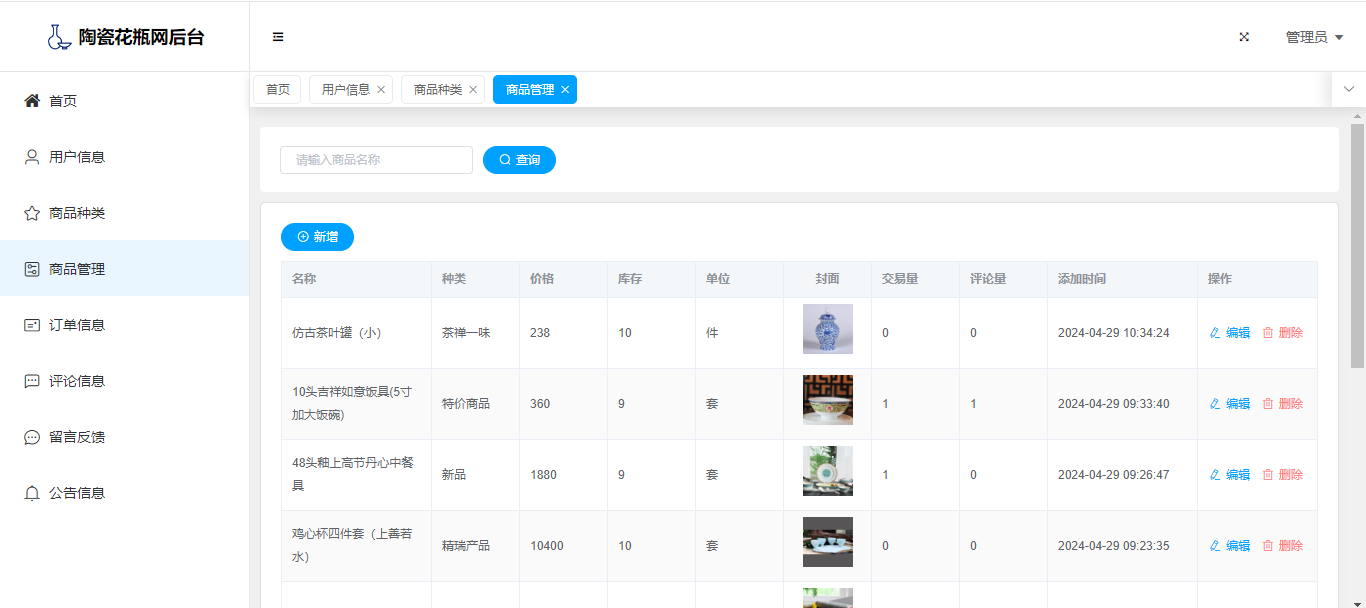Collapse the sidebar with the hamburger icon
The width and height of the screenshot is (1366, 608).
pyautogui.click(x=278, y=37)
